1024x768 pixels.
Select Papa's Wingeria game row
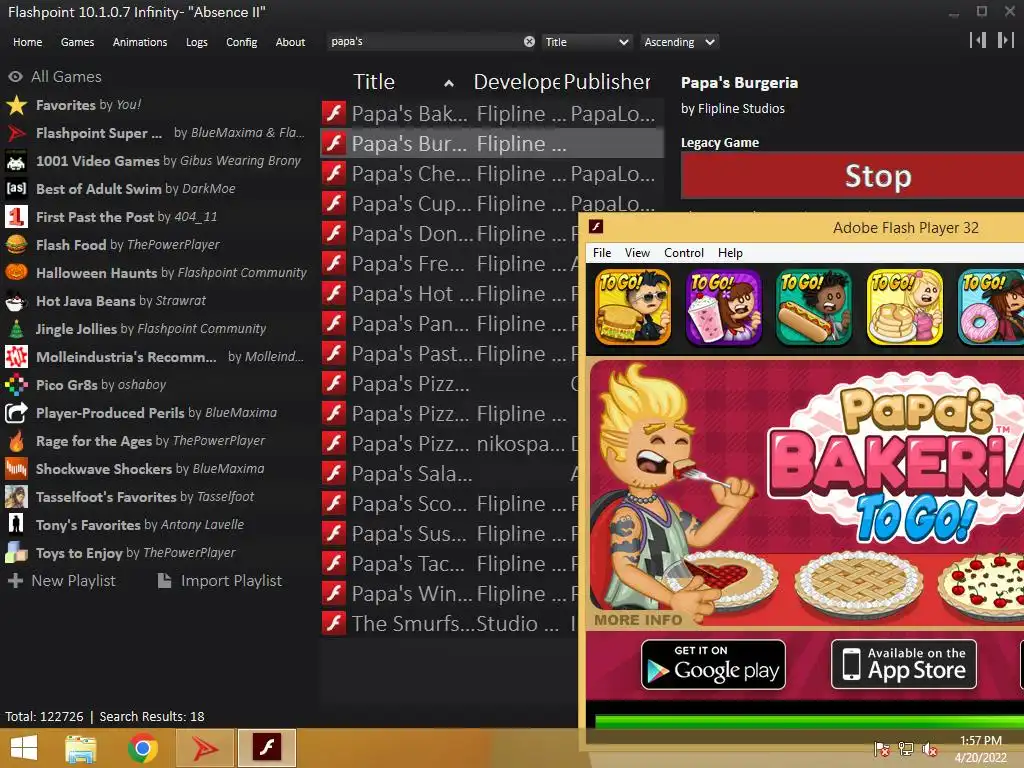pos(449,594)
